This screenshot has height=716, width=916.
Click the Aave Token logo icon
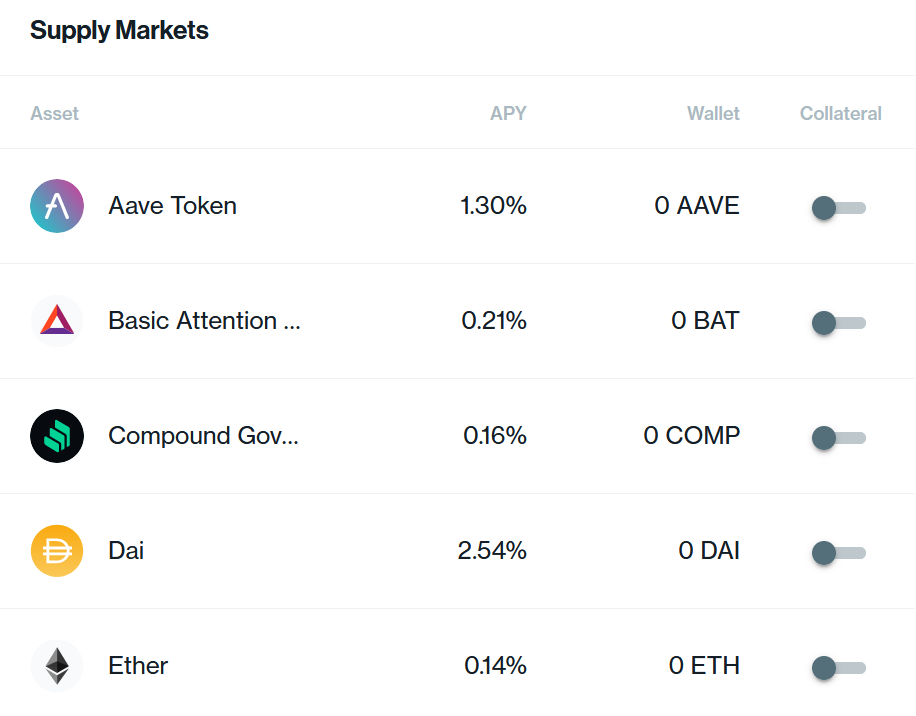click(x=57, y=206)
